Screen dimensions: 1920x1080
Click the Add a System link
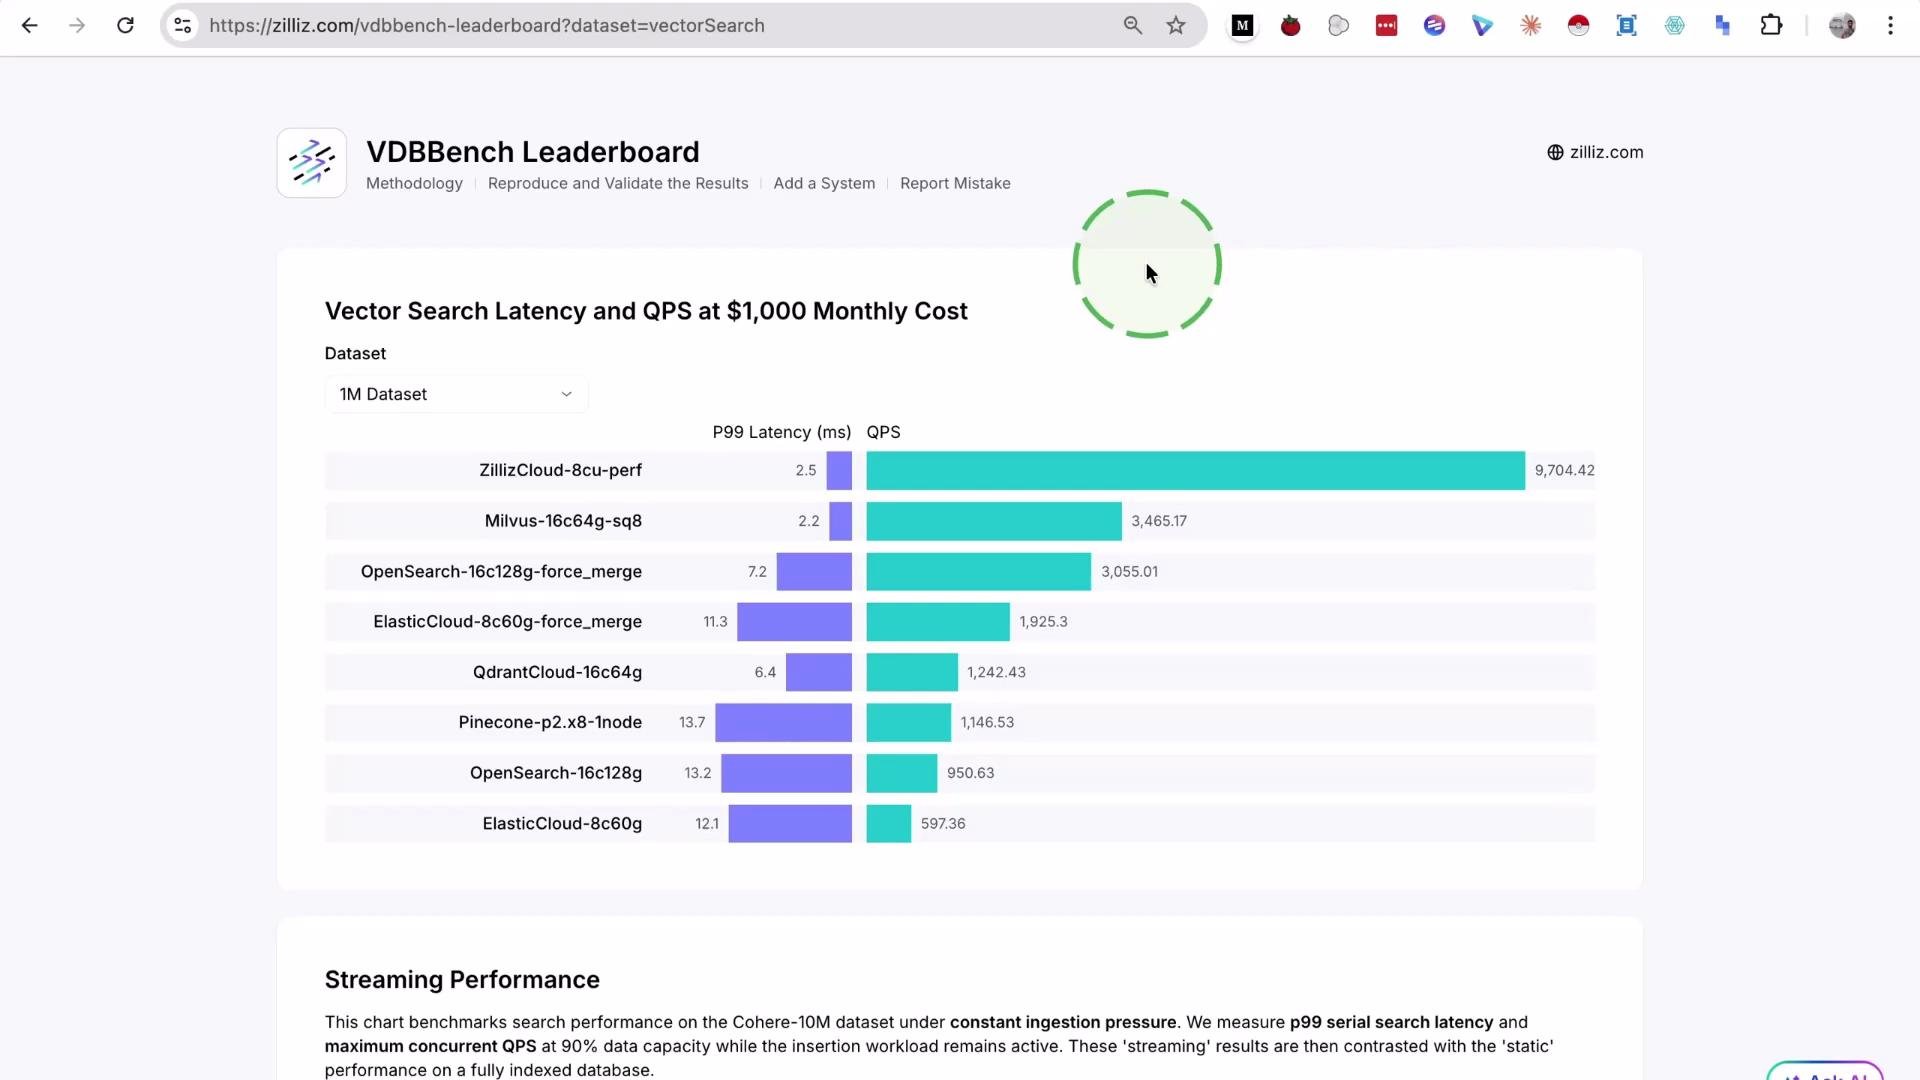pyautogui.click(x=824, y=184)
